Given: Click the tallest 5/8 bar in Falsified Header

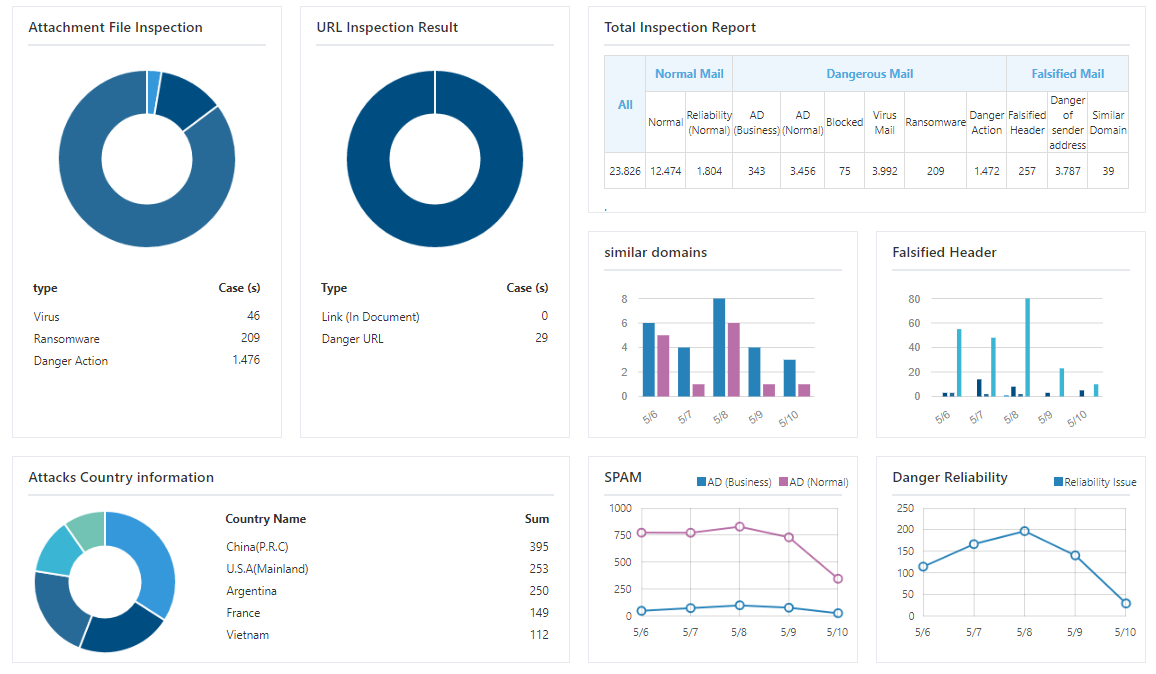Looking at the screenshot, I should pyautogui.click(x=1027, y=348).
